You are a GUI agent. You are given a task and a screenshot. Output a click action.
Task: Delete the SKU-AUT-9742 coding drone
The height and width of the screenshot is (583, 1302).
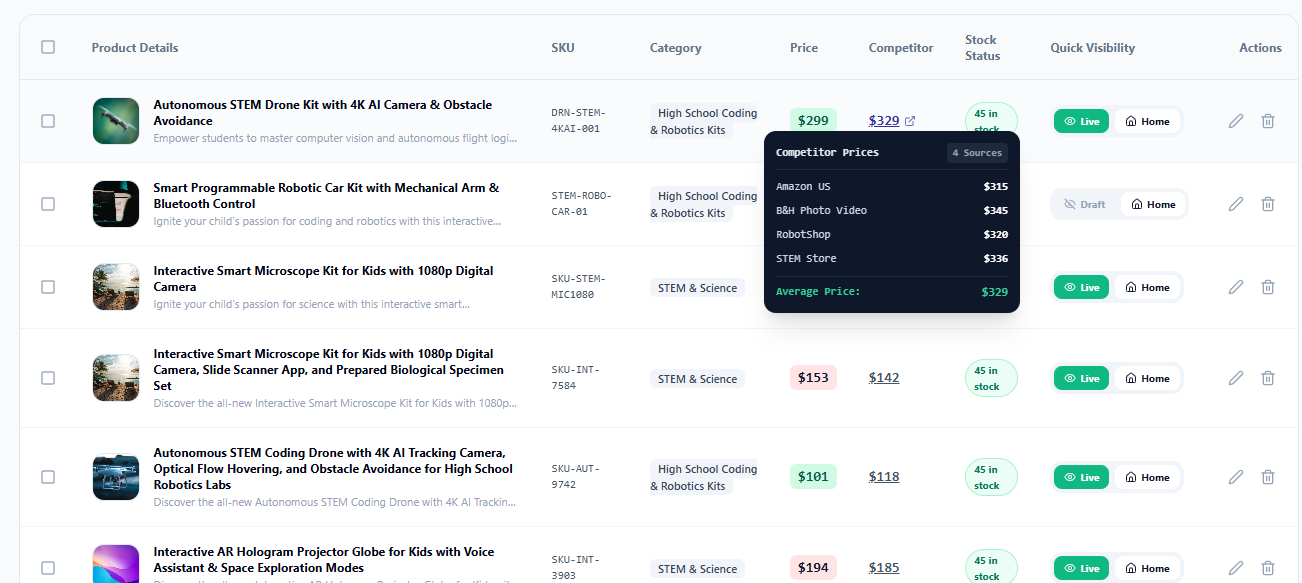point(1268,477)
